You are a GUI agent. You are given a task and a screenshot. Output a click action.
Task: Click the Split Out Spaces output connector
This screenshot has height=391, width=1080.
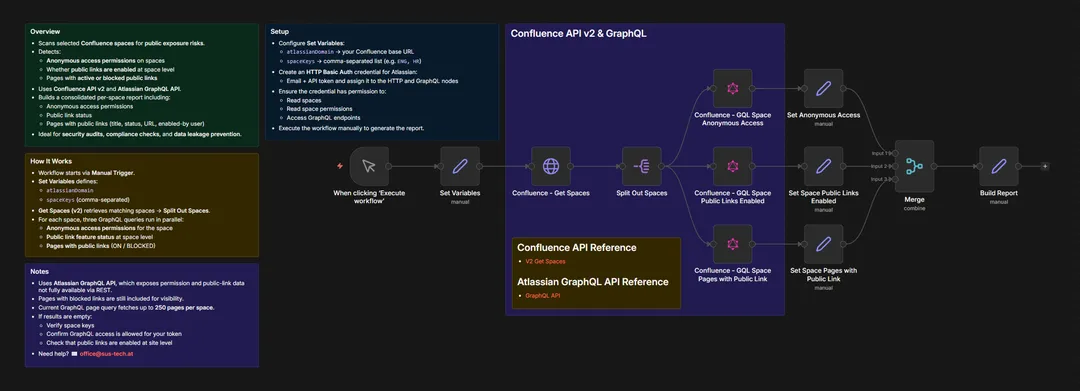[x=662, y=166]
